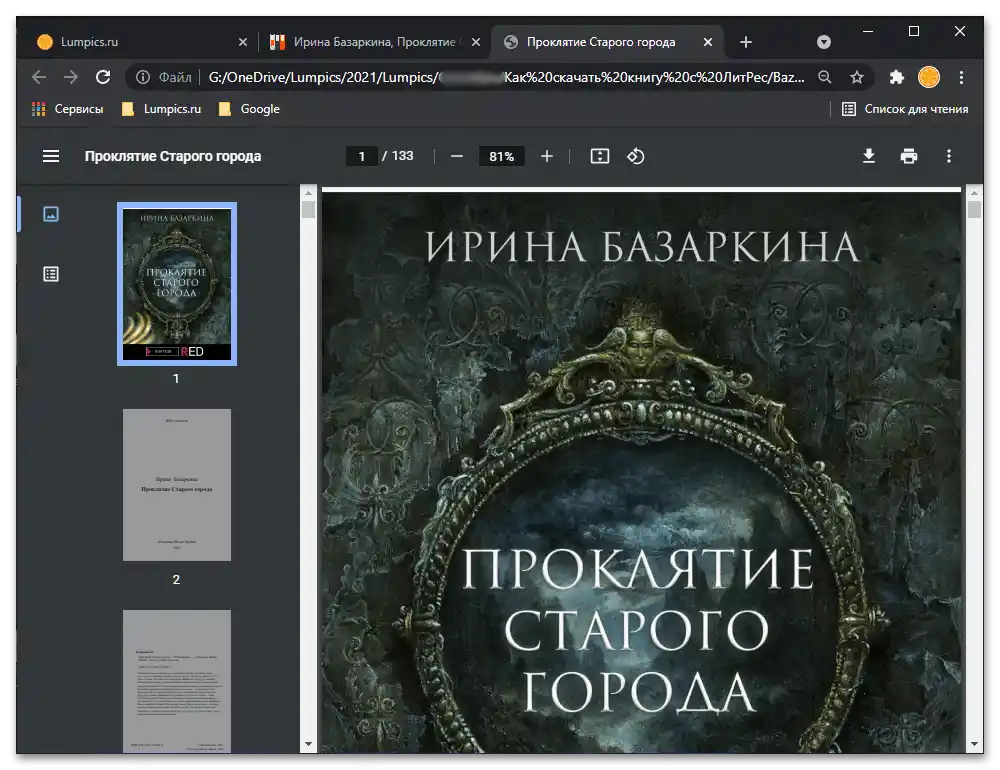Close the Проклятие Старого города tab

708,42
